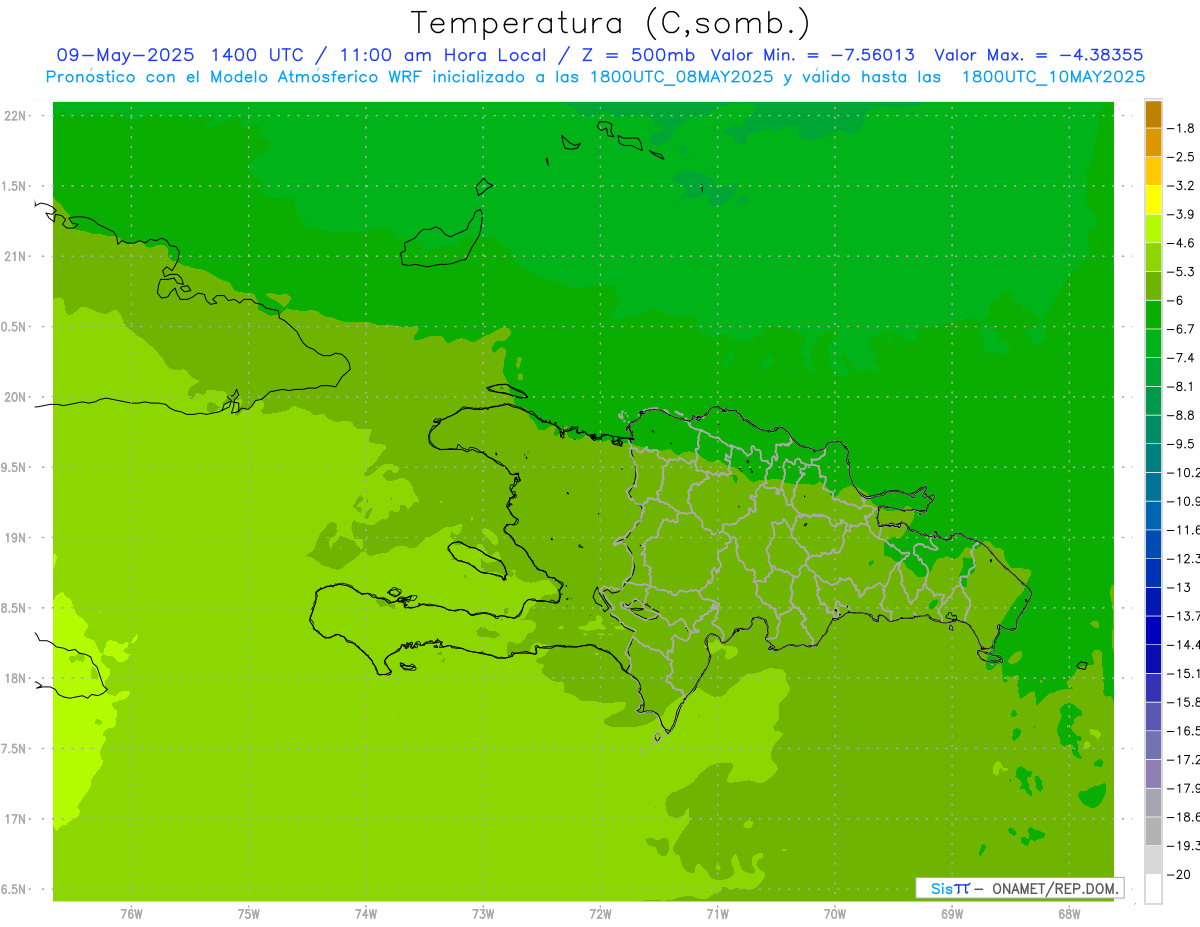This screenshot has height=927, width=1200.
Task: Click the white swatch below -20
Action: click(x=1153, y=888)
